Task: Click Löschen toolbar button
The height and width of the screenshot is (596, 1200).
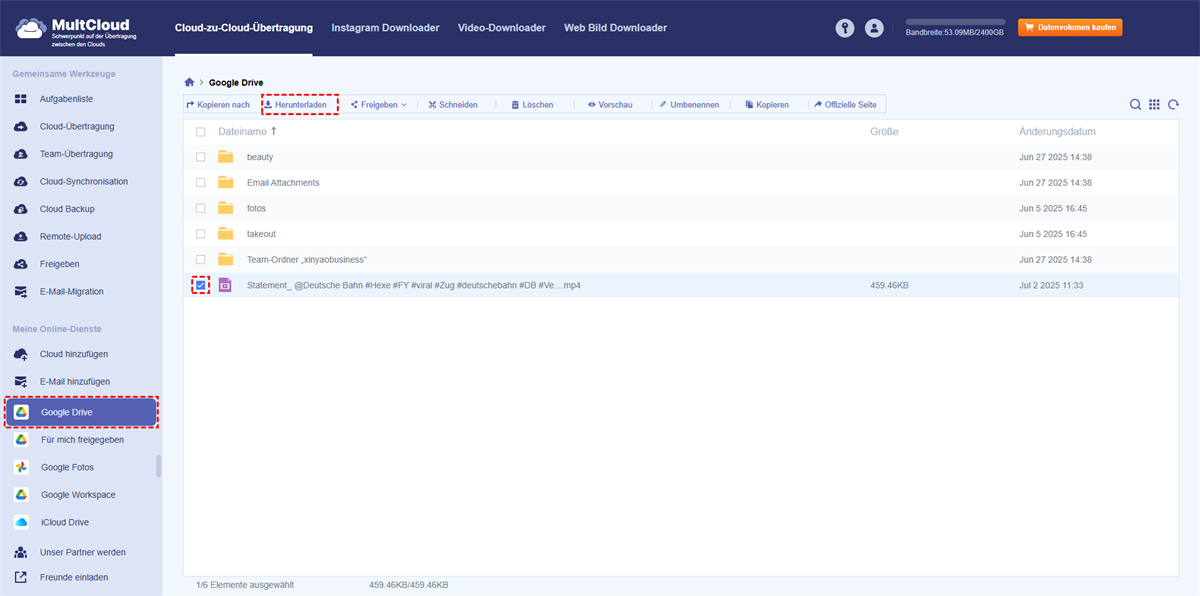Action: 532,104
